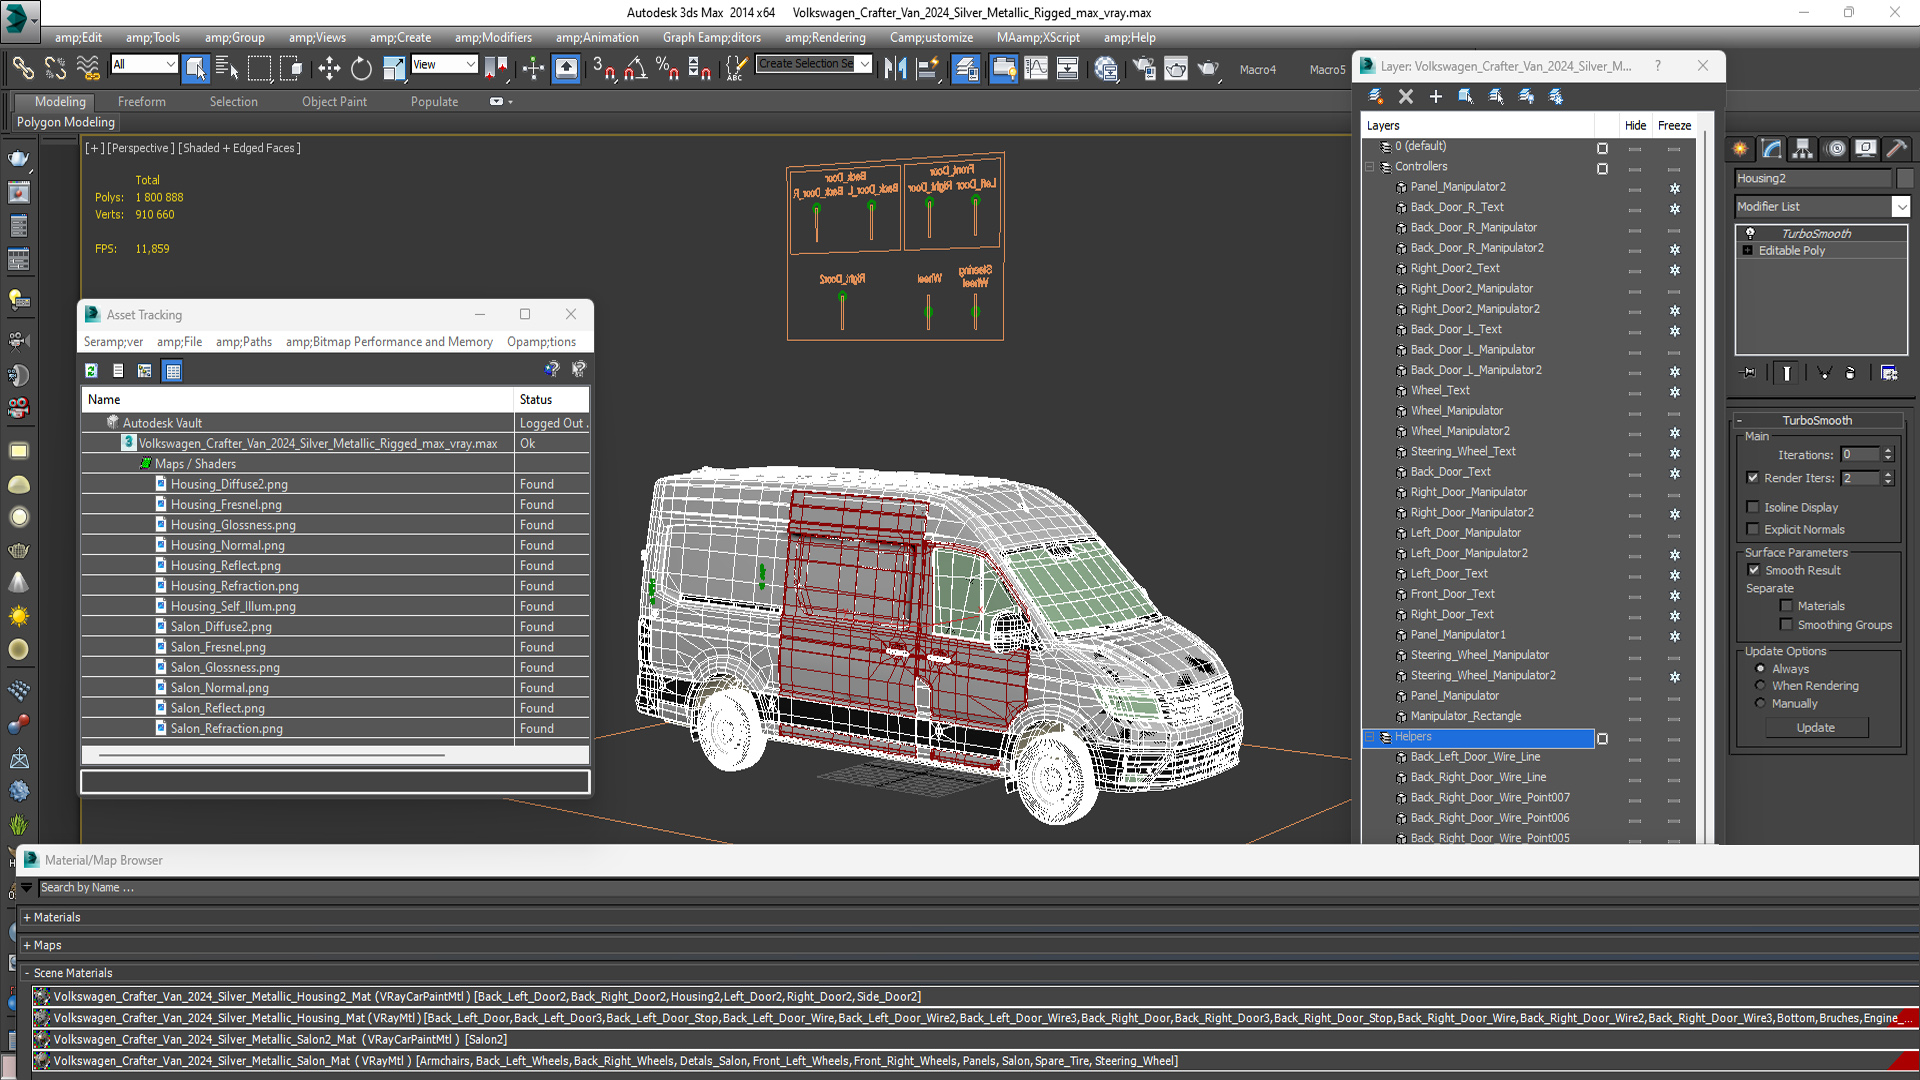
Task: Open the Hierarchy command panel tab
Action: point(1802,149)
